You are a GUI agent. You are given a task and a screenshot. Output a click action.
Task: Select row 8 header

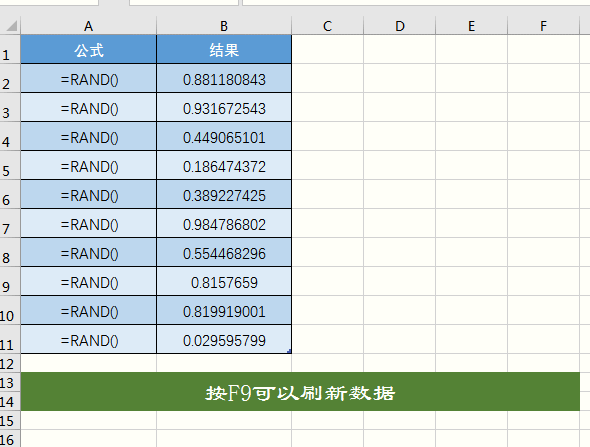pyautogui.click(x=10, y=252)
